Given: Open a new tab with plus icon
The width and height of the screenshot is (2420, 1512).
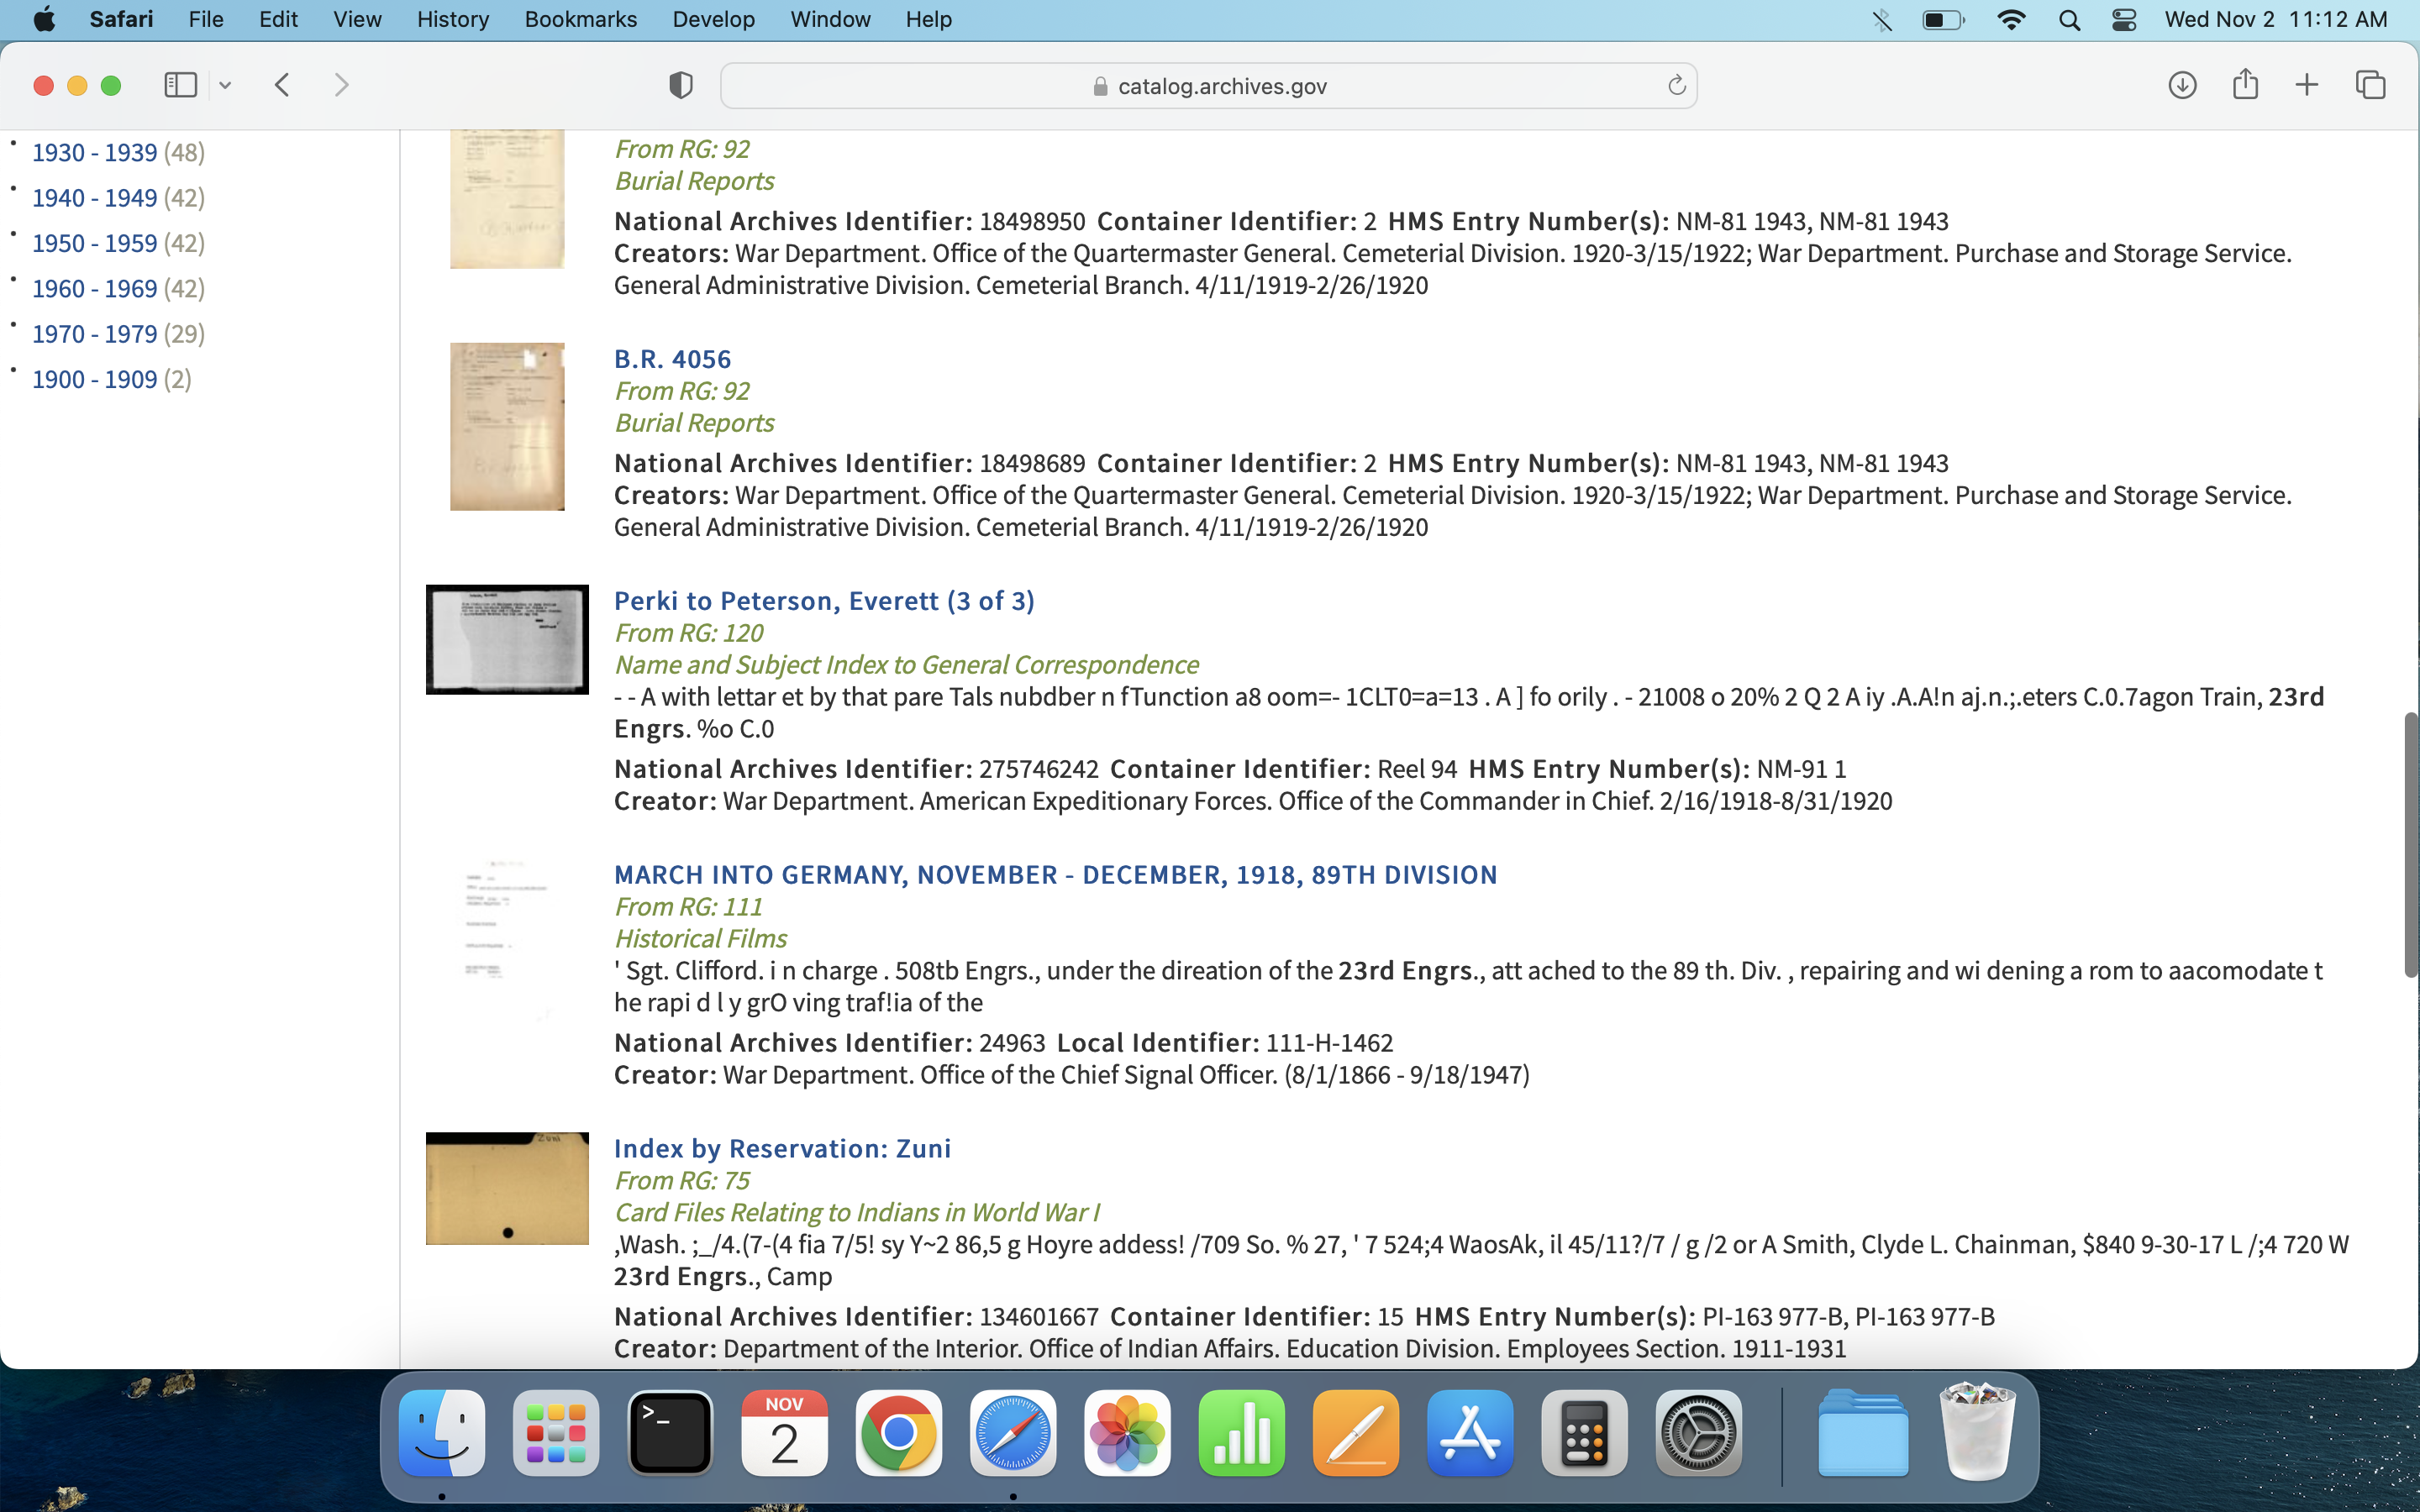Looking at the screenshot, I should tap(2307, 85).
